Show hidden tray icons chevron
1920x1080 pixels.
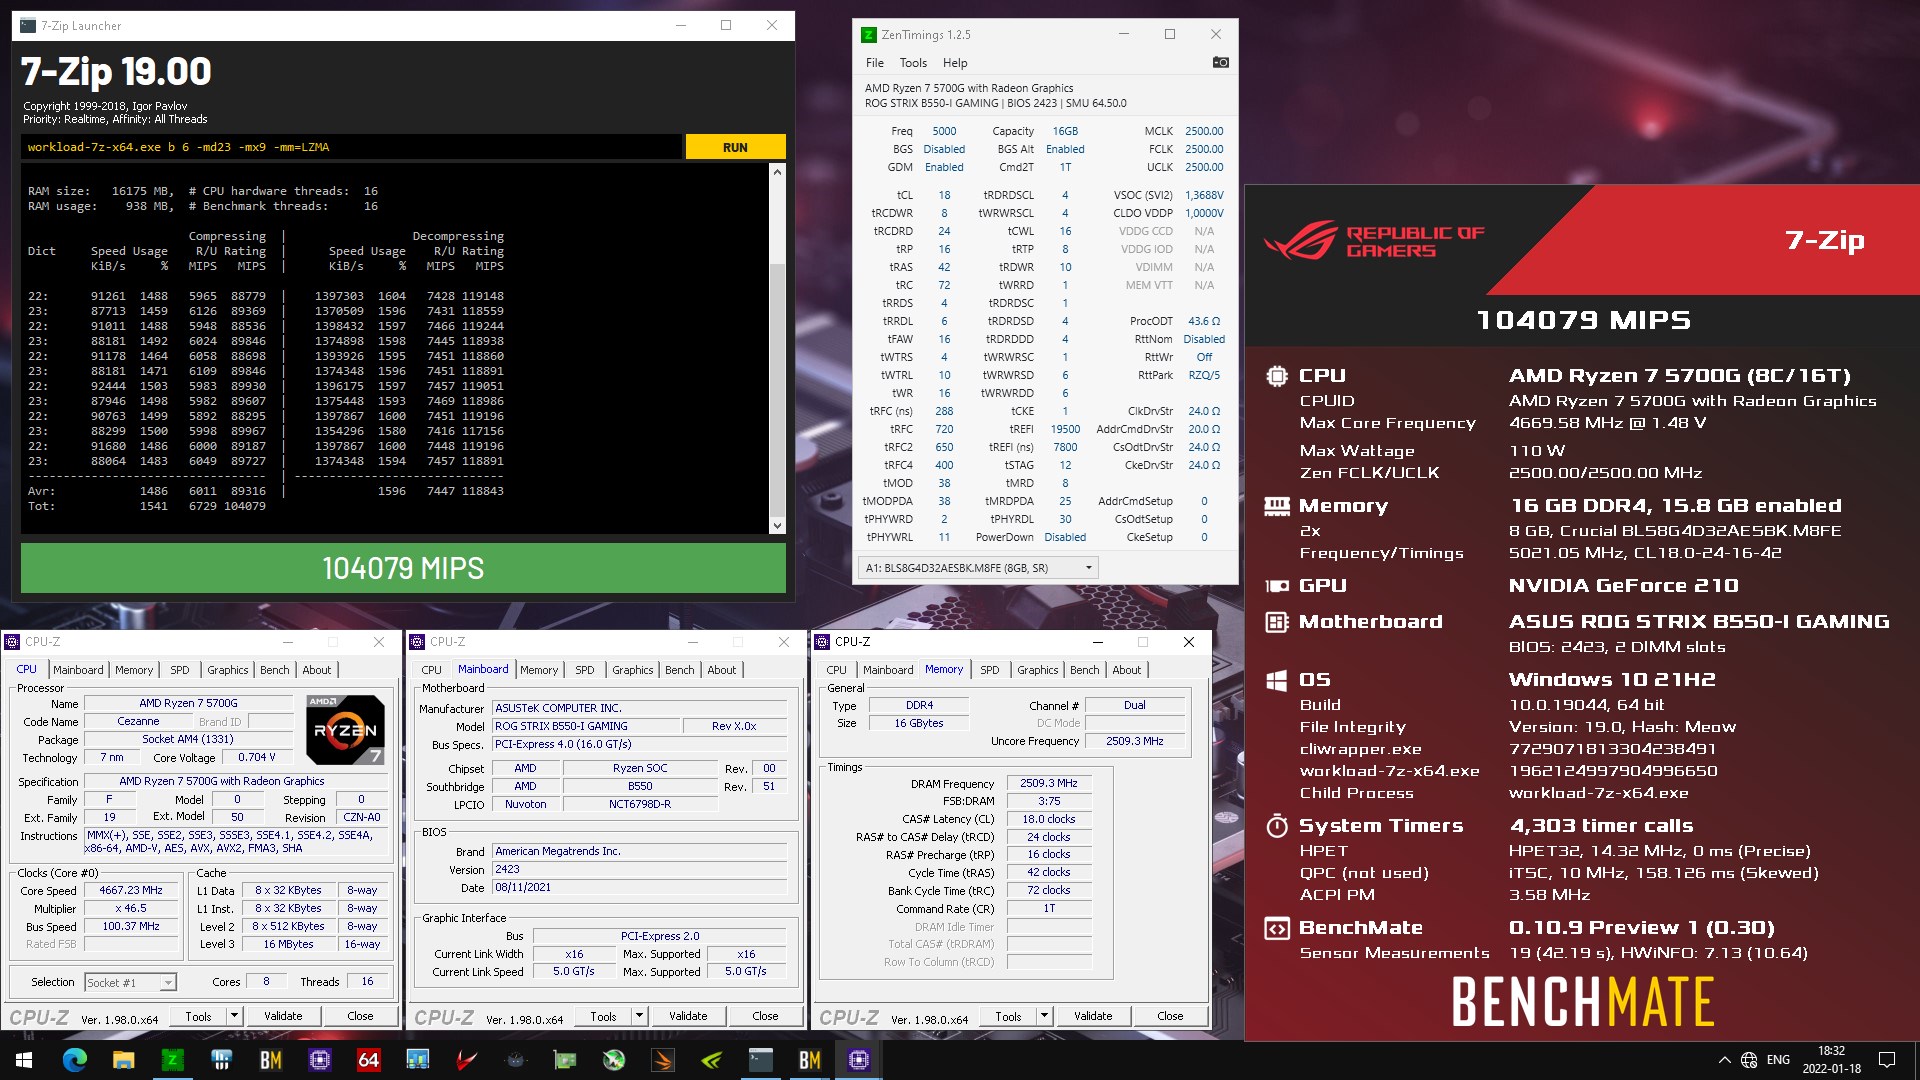coord(1724,1060)
